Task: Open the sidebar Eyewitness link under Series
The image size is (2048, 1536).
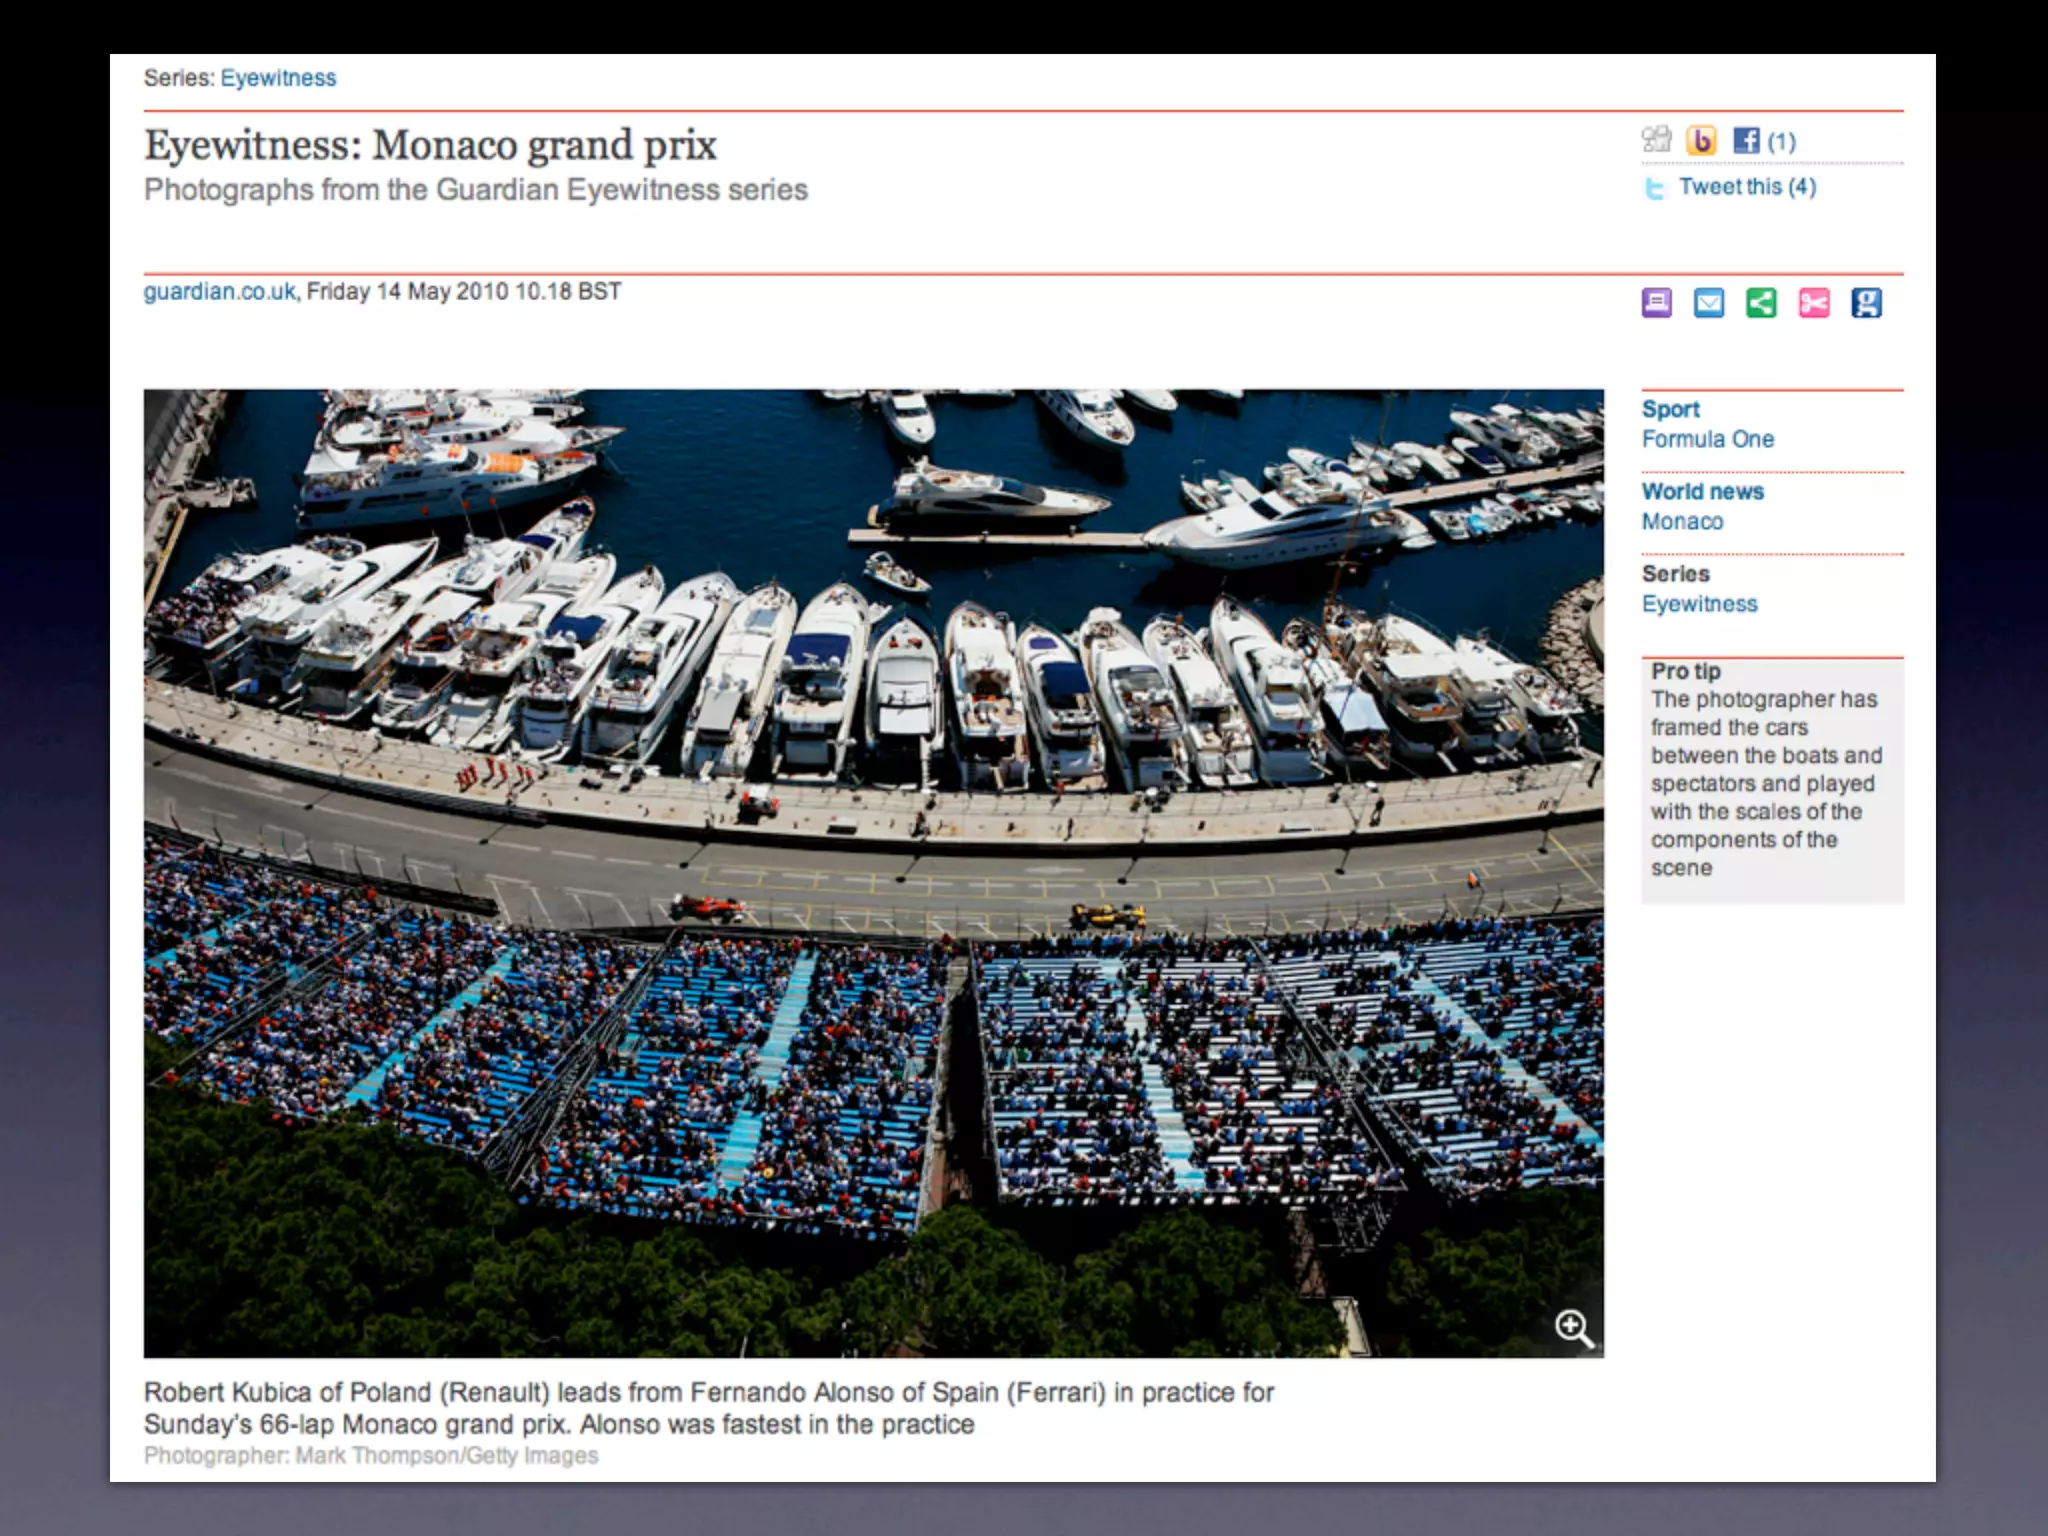Action: pyautogui.click(x=1699, y=604)
